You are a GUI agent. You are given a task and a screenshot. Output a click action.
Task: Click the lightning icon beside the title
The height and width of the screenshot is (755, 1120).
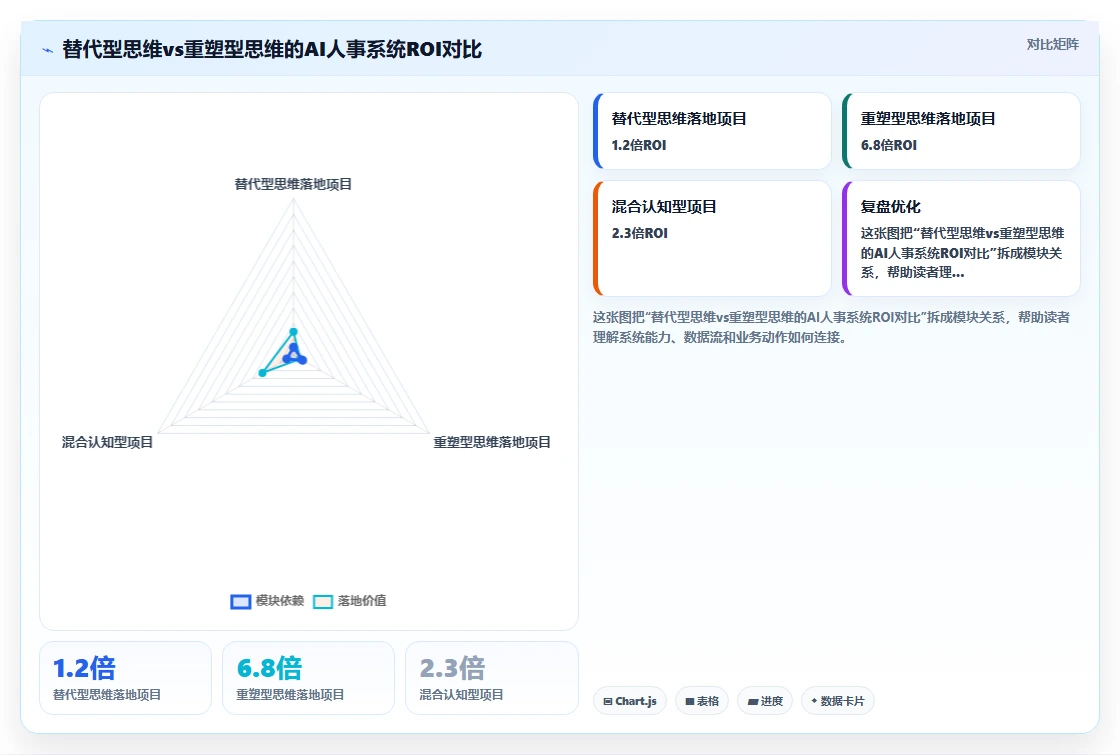tap(47, 50)
